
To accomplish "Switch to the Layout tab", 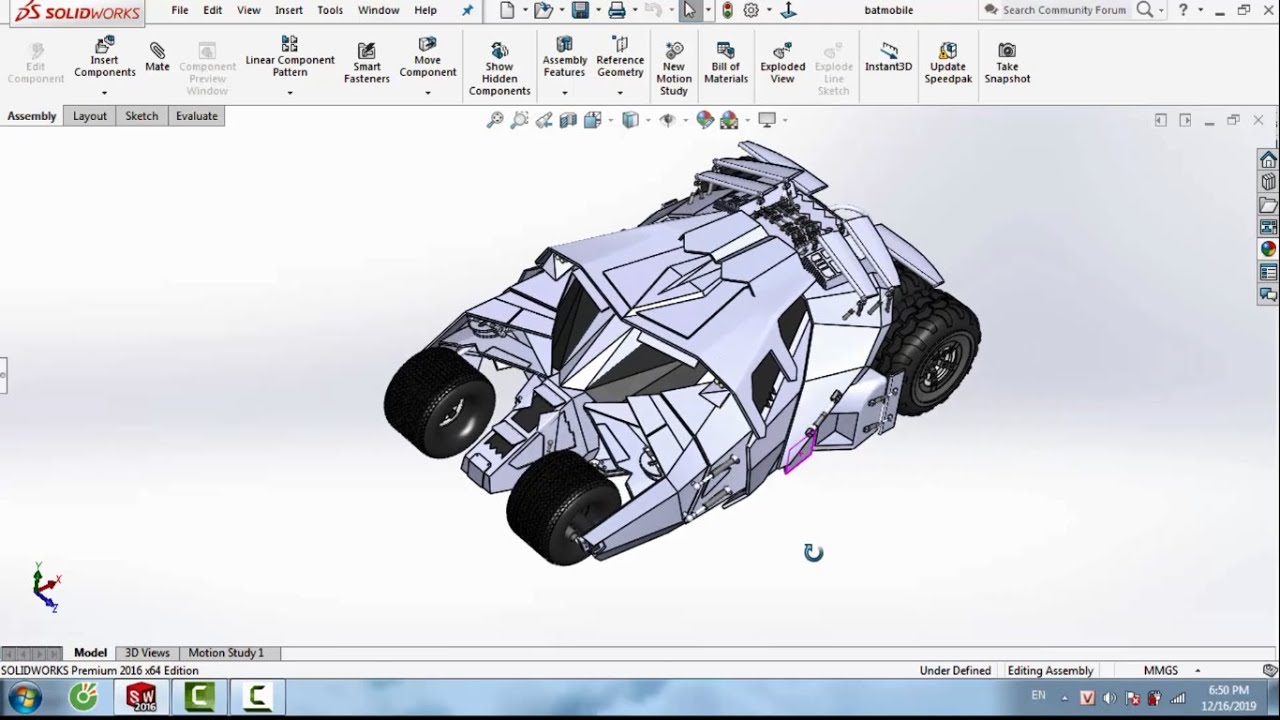I will coord(89,116).
